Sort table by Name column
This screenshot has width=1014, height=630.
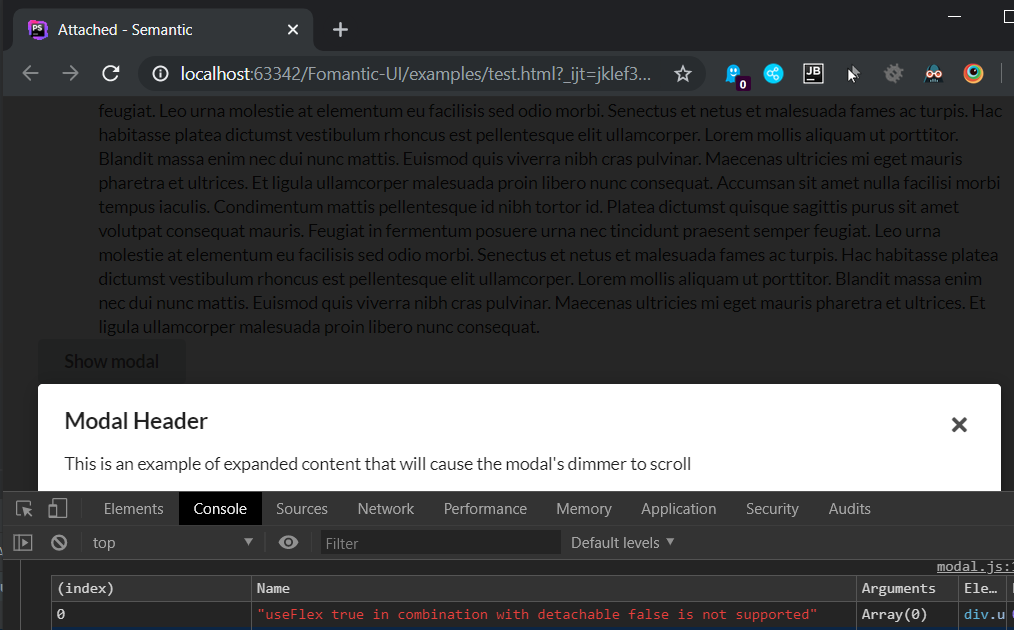[x=554, y=589]
